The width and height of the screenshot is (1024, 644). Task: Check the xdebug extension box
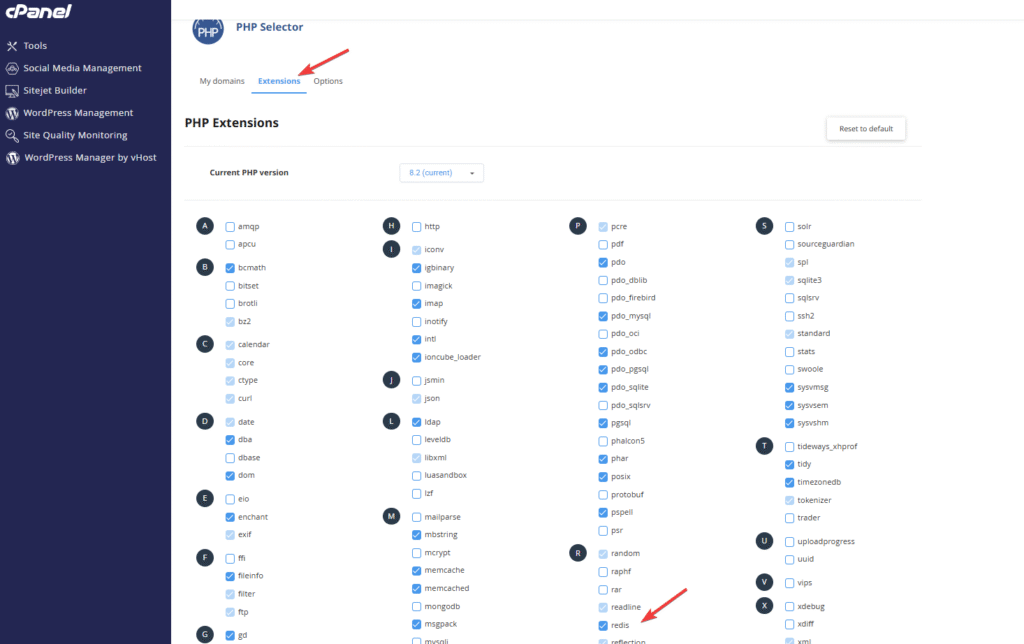tap(790, 607)
